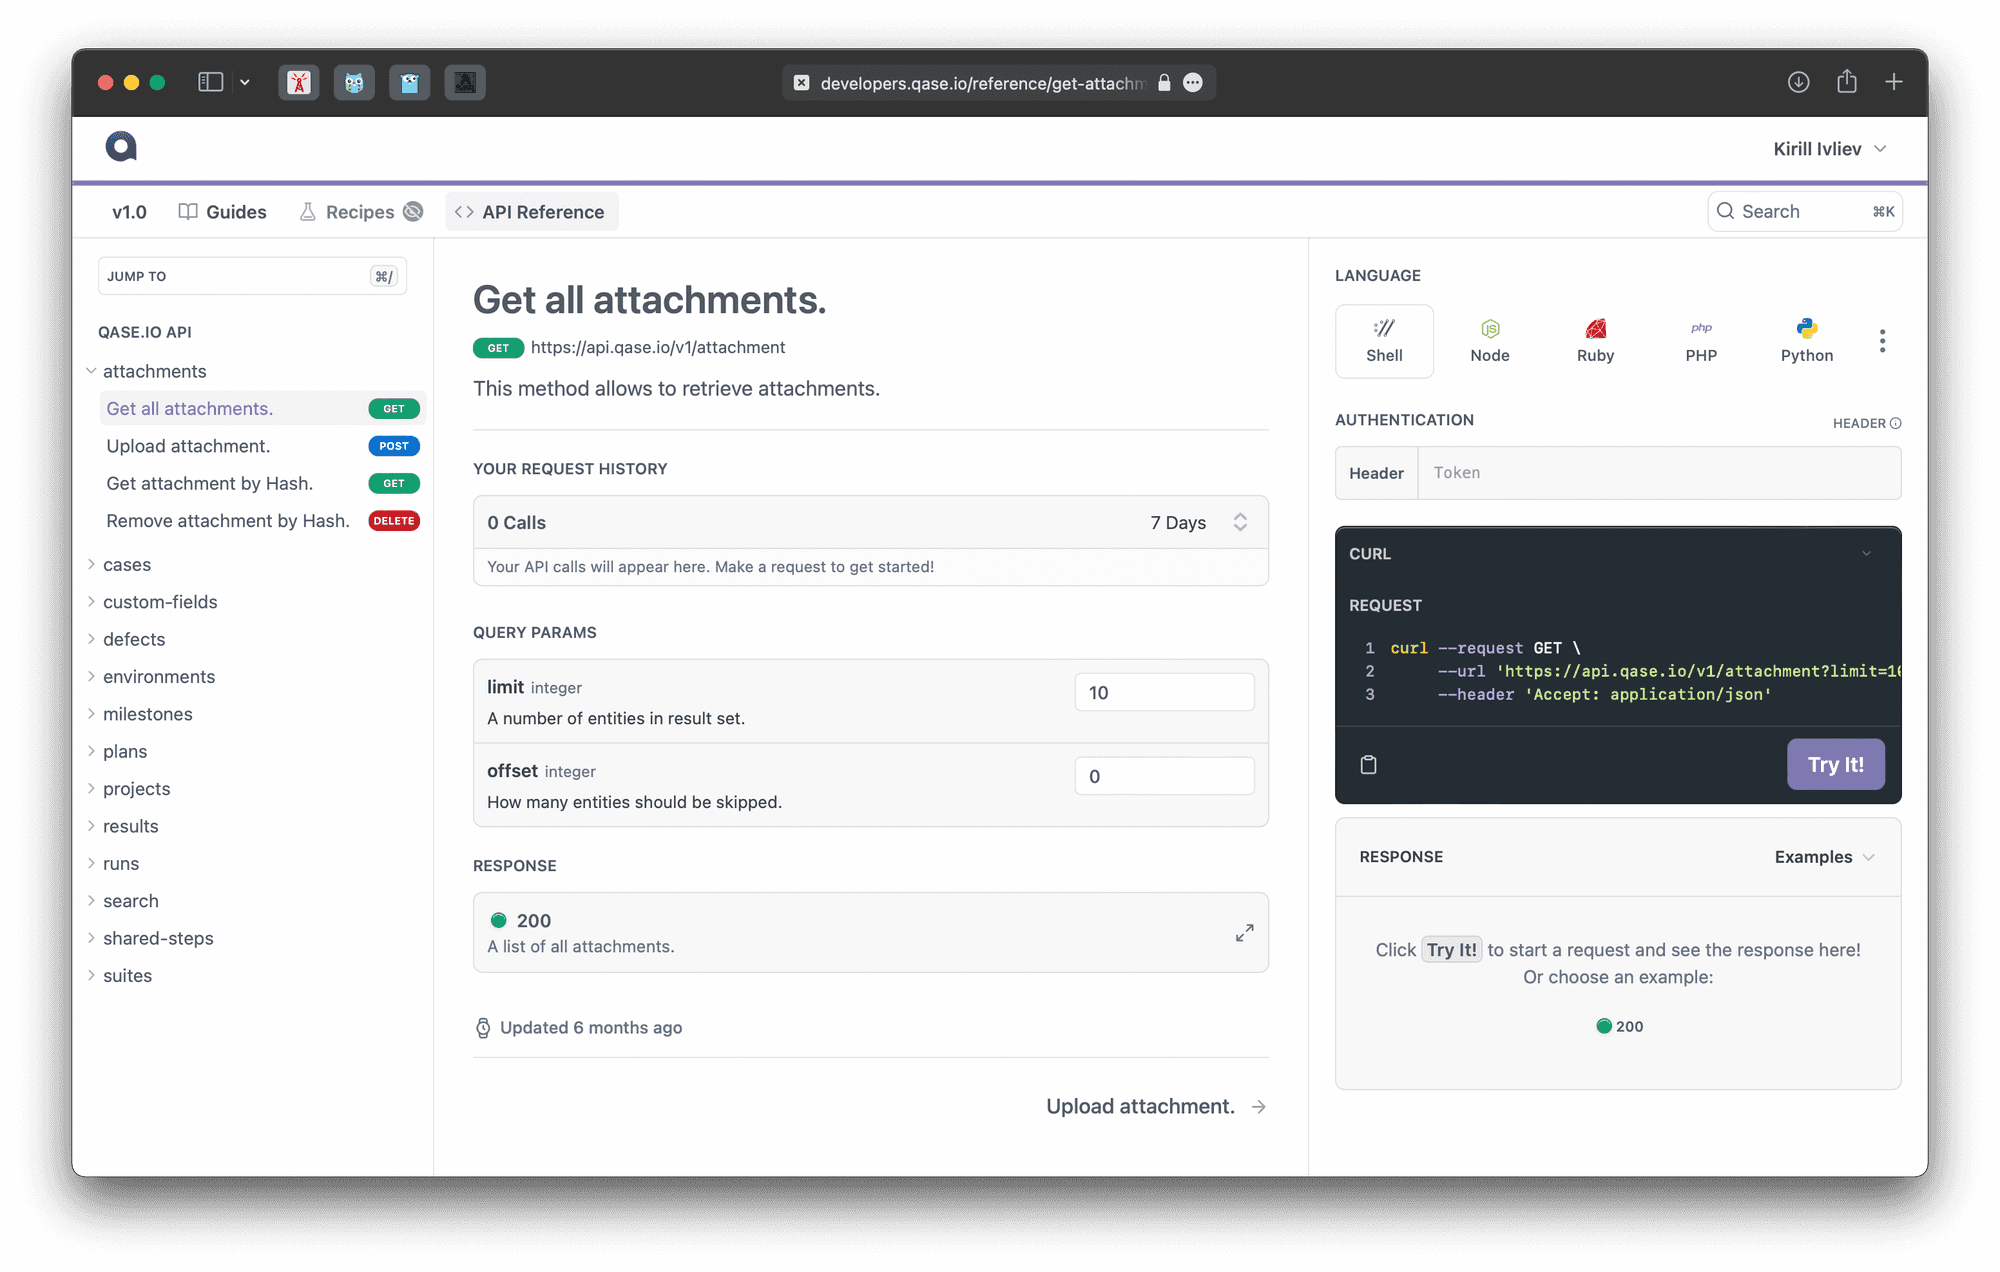The height and width of the screenshot is (1272, 2000).
Task: Open the Examples response dropdown
Action: click(1824, 857)
